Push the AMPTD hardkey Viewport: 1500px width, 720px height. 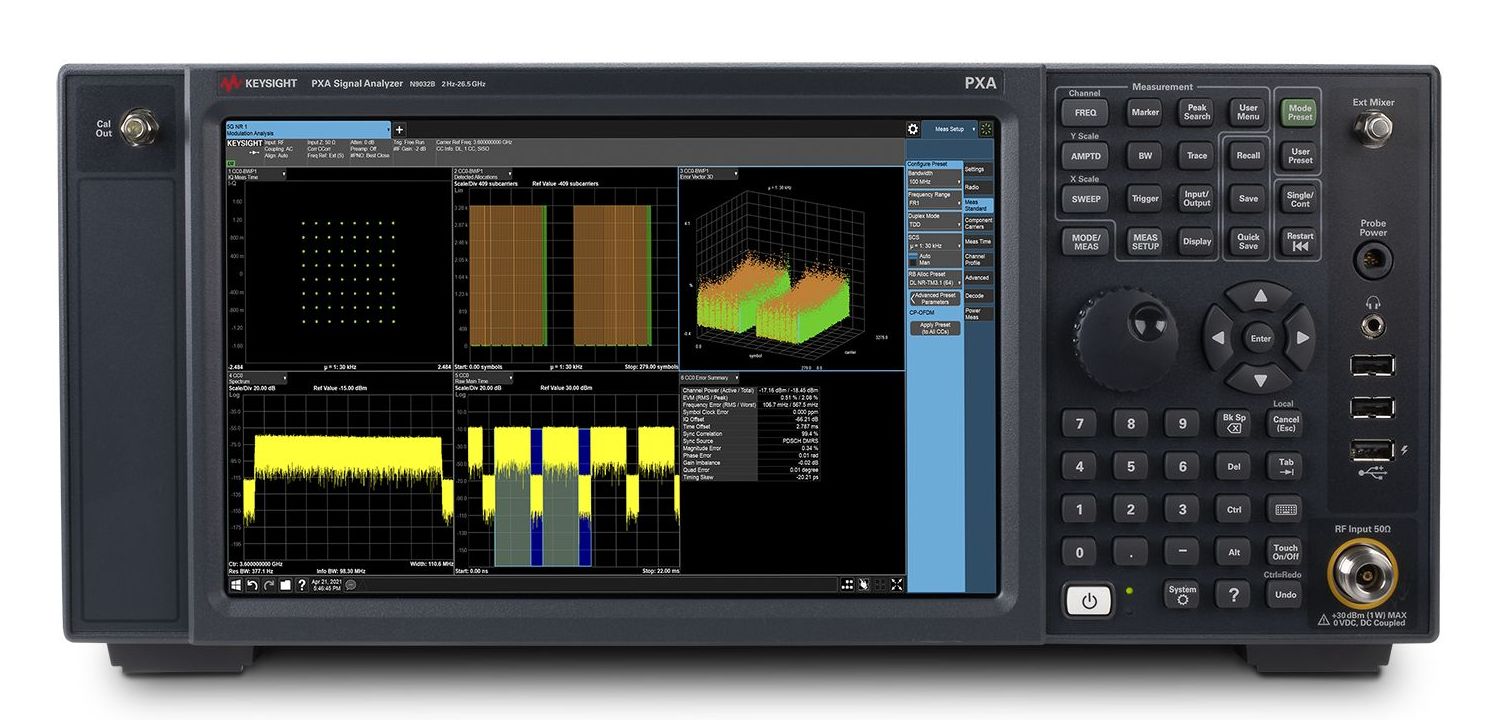click(x=1085, y=156)
